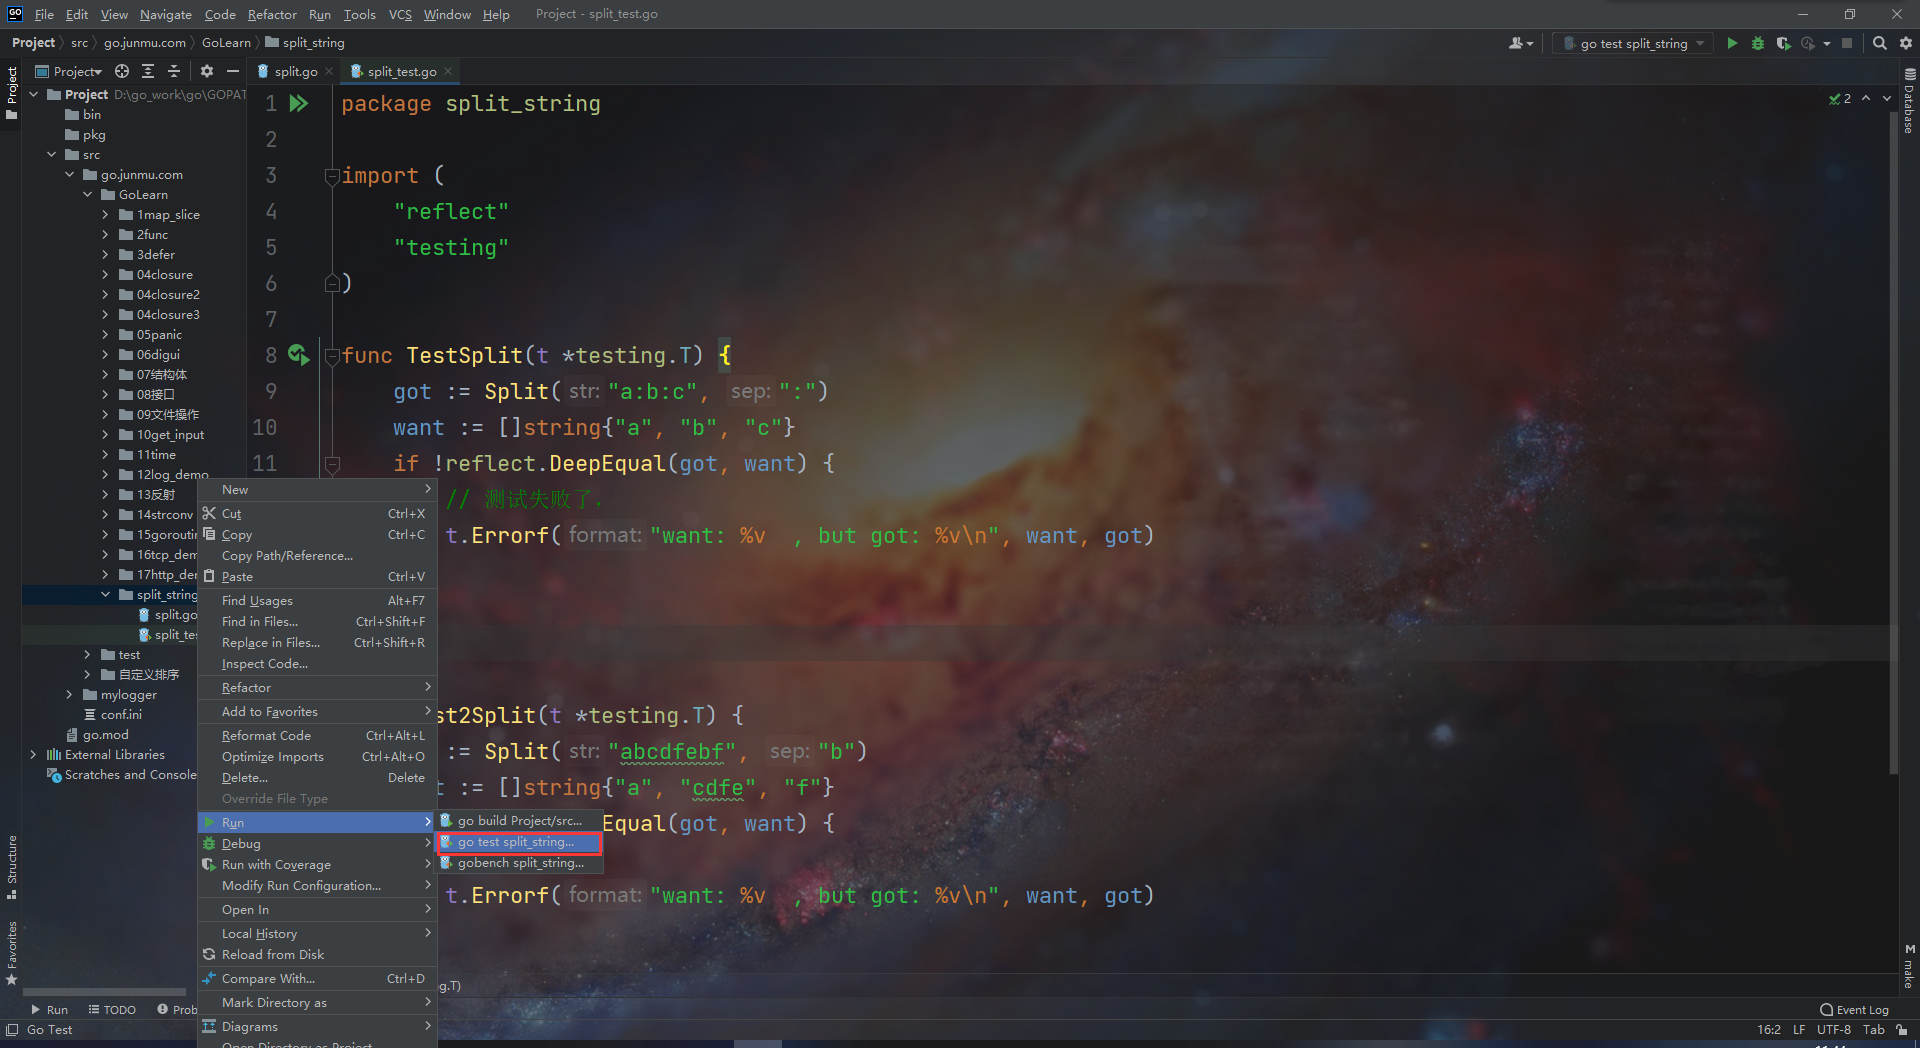
Task: Open IDE settings gear in top toolbar
Action: (1906, 43)
